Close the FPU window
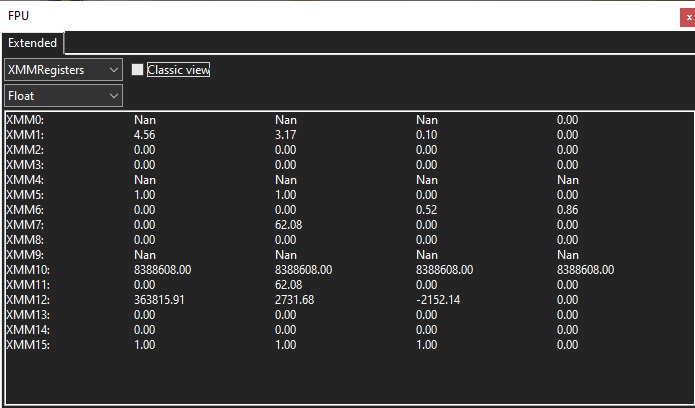 click(x=686, y=16)
